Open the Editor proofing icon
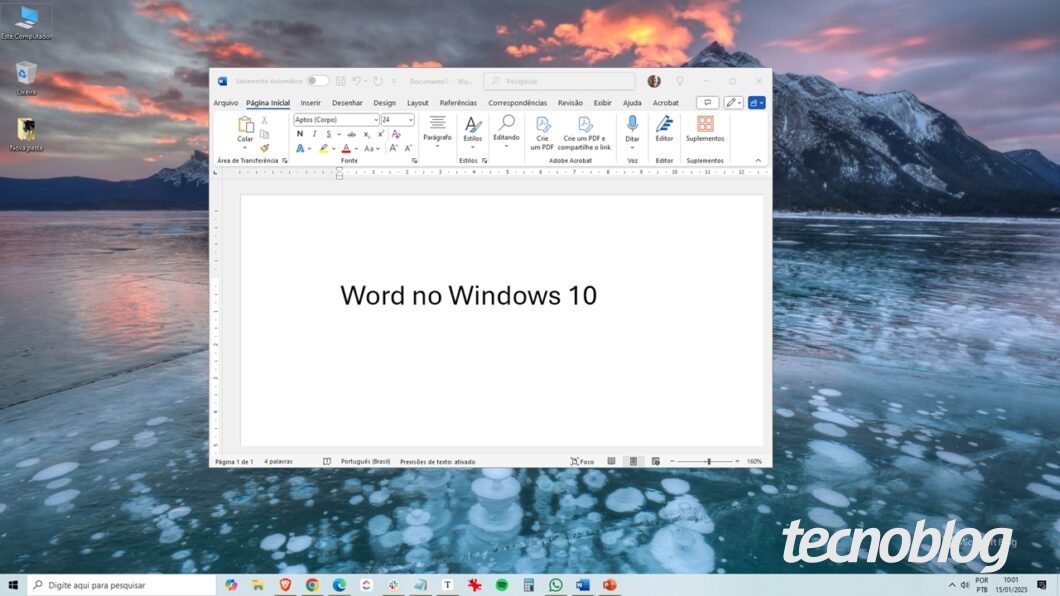This screenshot has height=596, width=1060. tap(665, 124)
